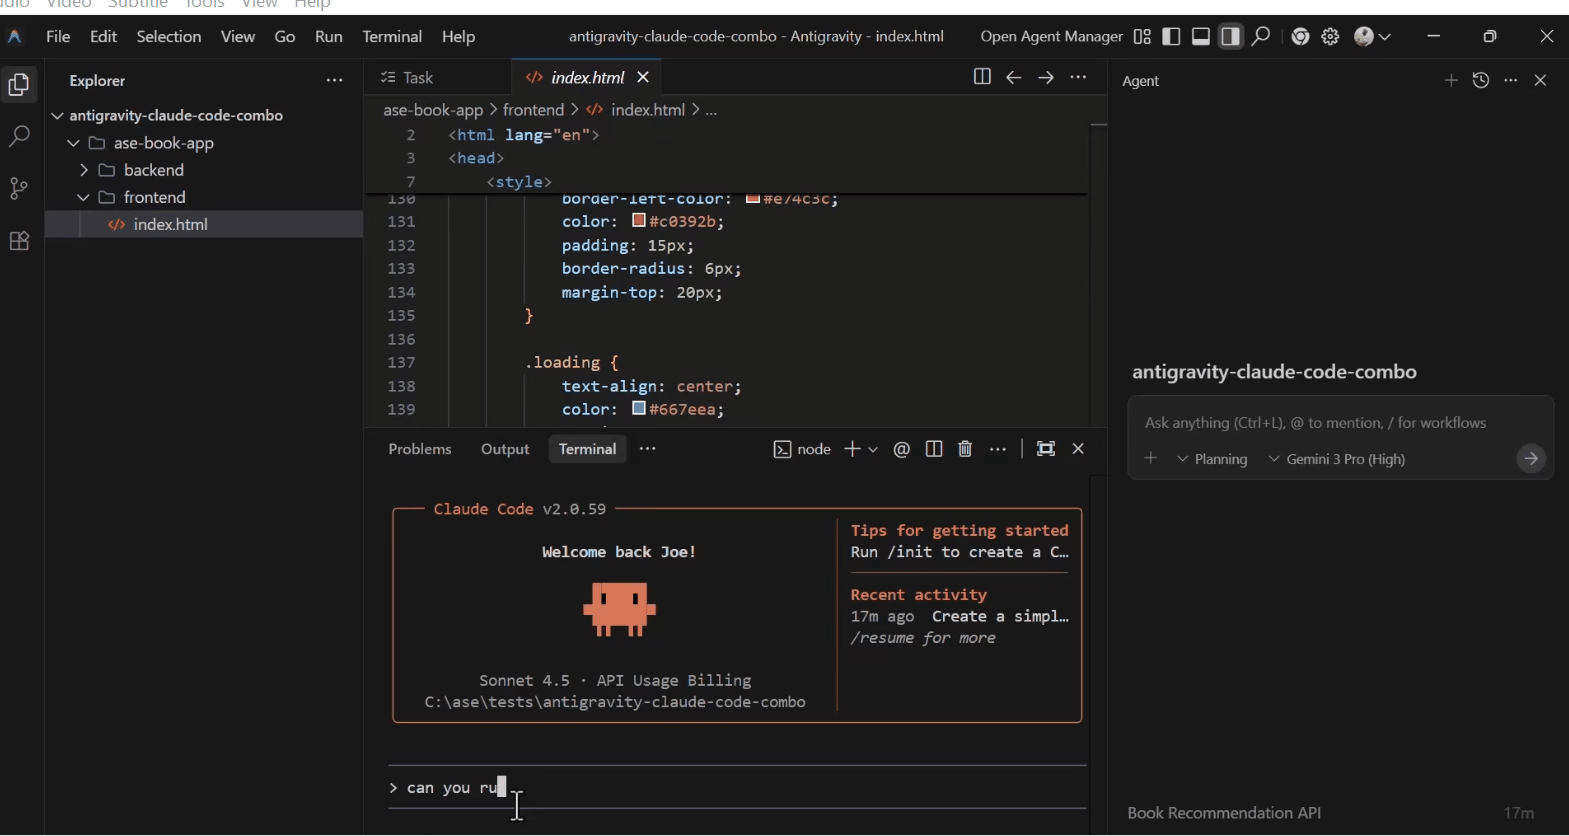The height and width of the screenshot is (836, 1569).
Task: Click the #e74c3c border-left-color swatch
Action: [x=753, y=200]
